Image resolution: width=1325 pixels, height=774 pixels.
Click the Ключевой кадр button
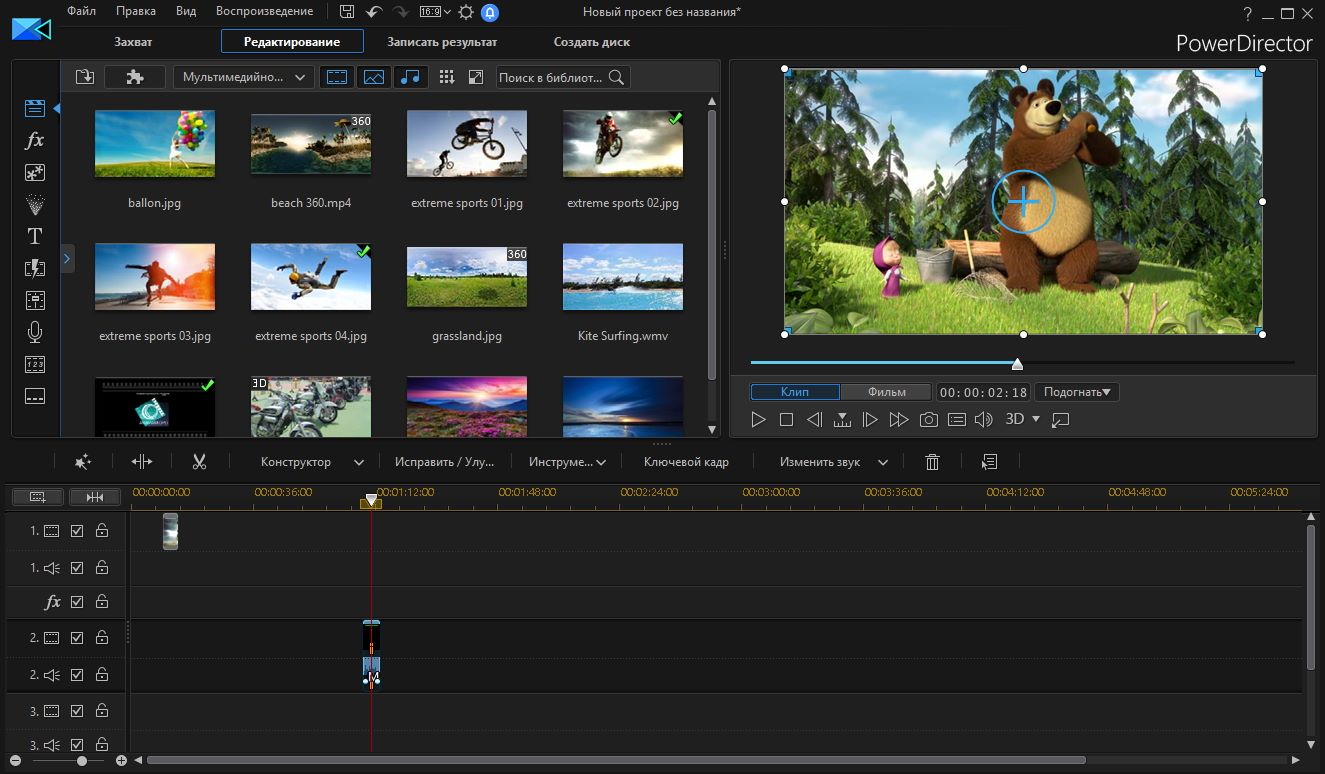(686, 462)
